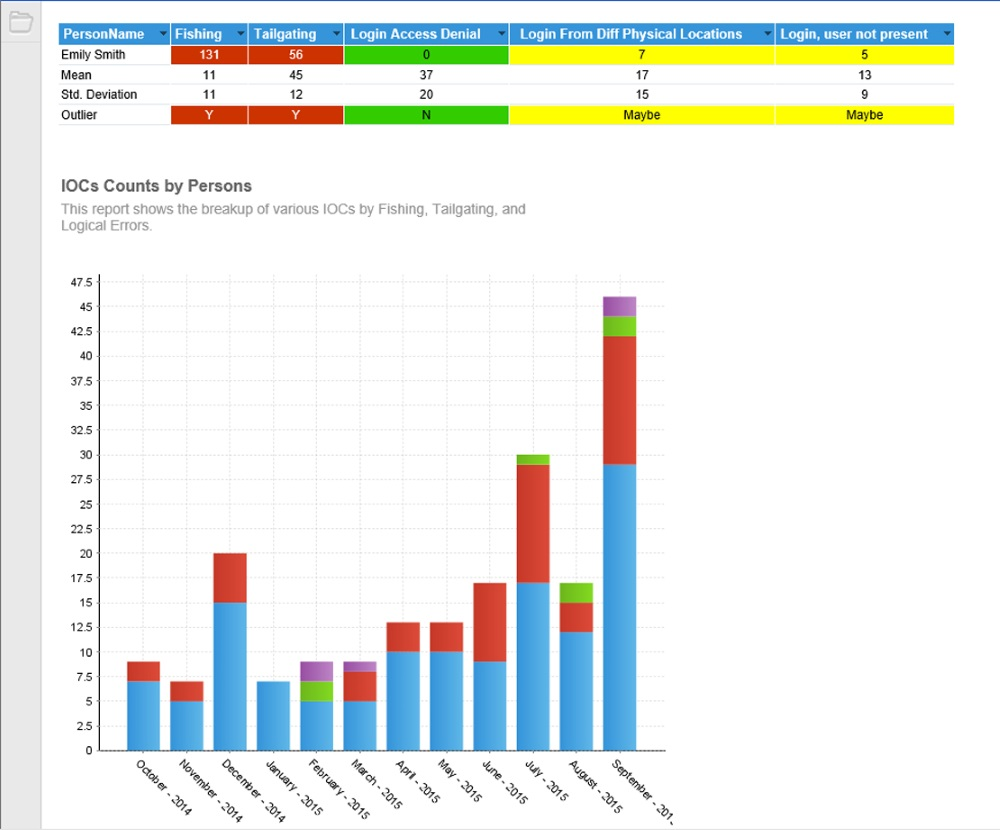
Task: Select the Emily Smith name cell
Action: pos(93,54)
